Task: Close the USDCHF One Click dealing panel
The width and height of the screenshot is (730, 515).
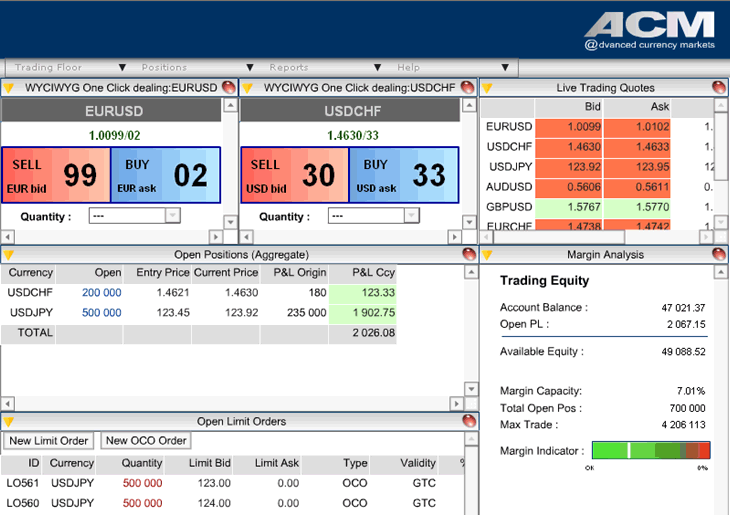Action: point(467,87)
